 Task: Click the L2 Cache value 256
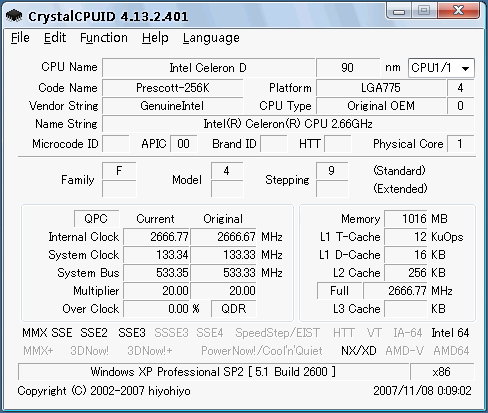[x=406, y=273]
